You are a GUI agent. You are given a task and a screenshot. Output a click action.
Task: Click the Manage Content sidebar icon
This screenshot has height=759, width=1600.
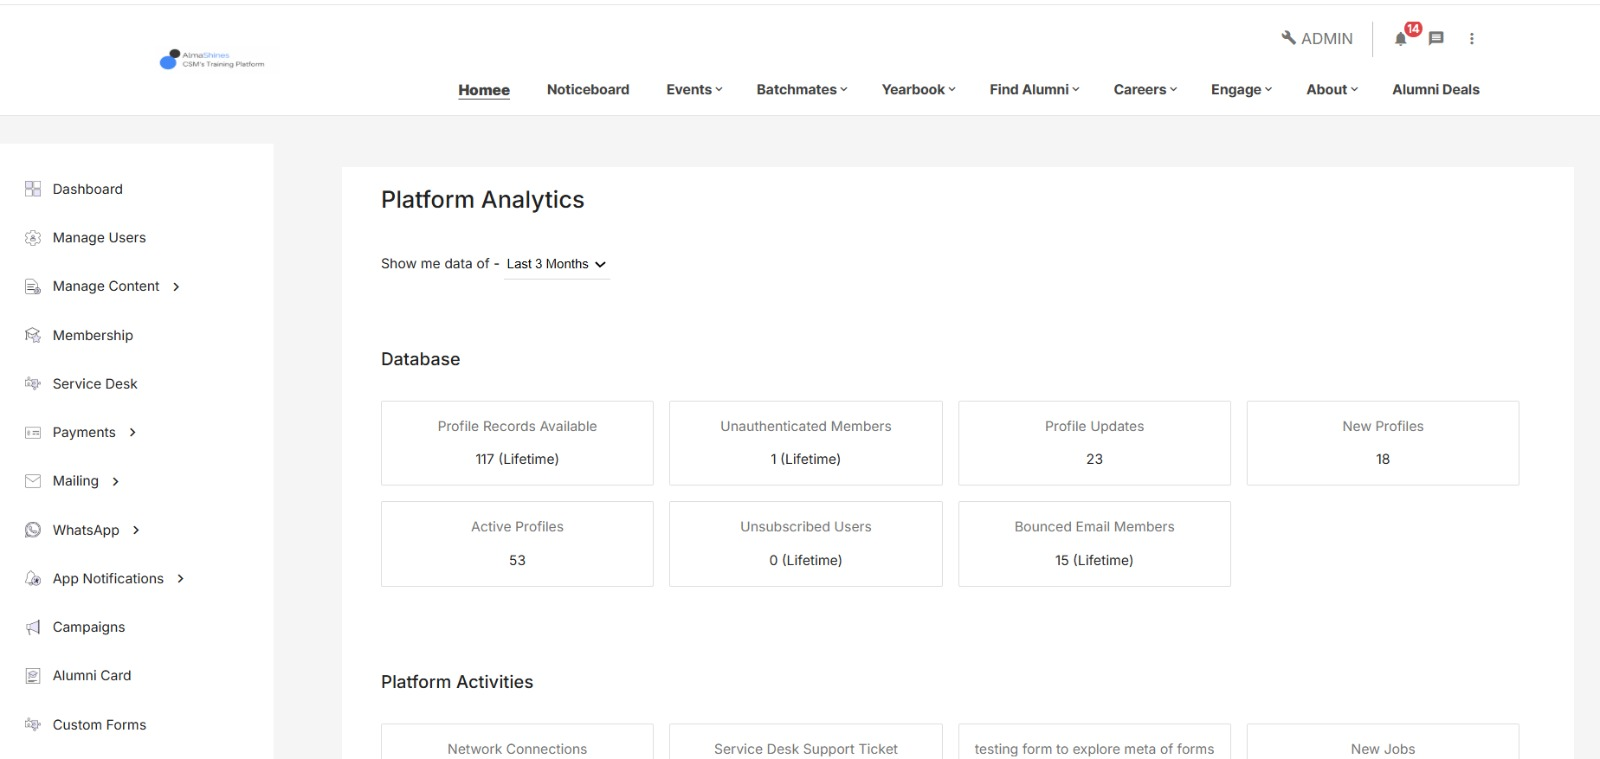[x=33, y=287]
